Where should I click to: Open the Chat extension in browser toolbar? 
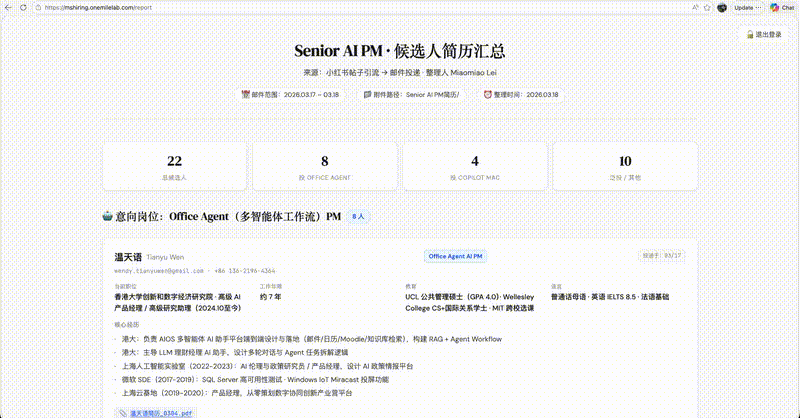click(x=781, y=7)
